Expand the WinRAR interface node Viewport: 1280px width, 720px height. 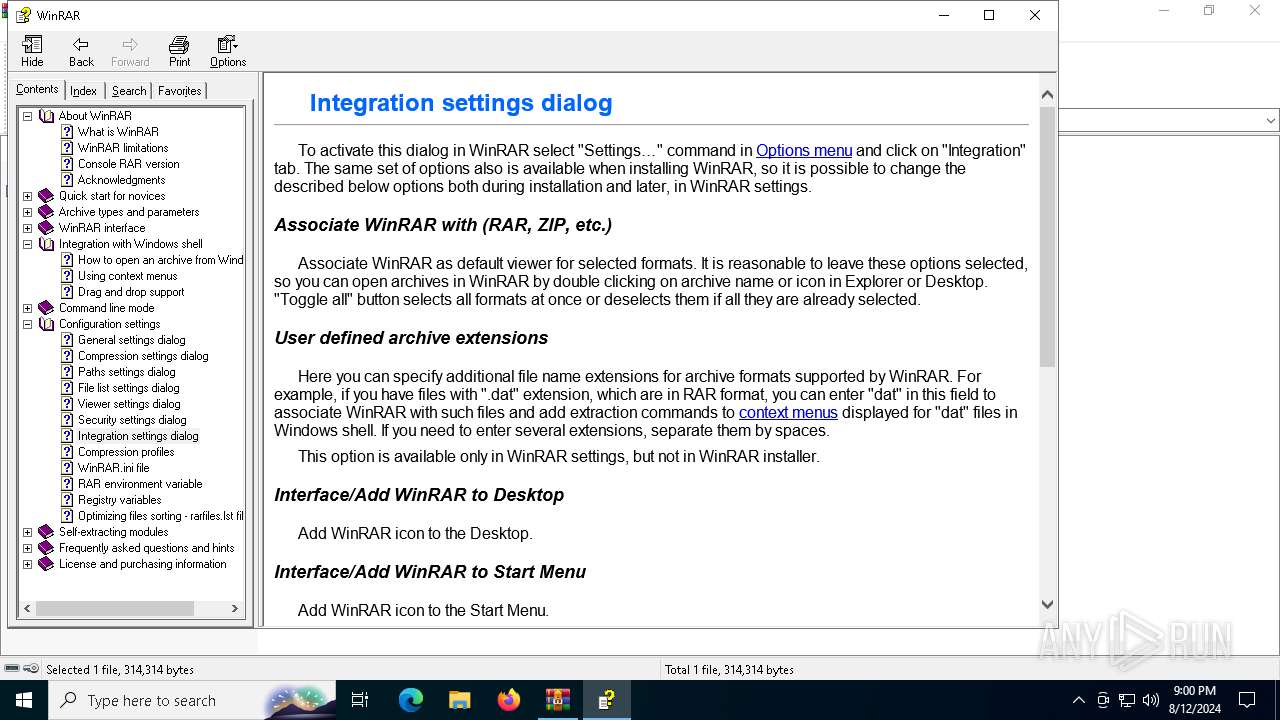coord(28,228)
